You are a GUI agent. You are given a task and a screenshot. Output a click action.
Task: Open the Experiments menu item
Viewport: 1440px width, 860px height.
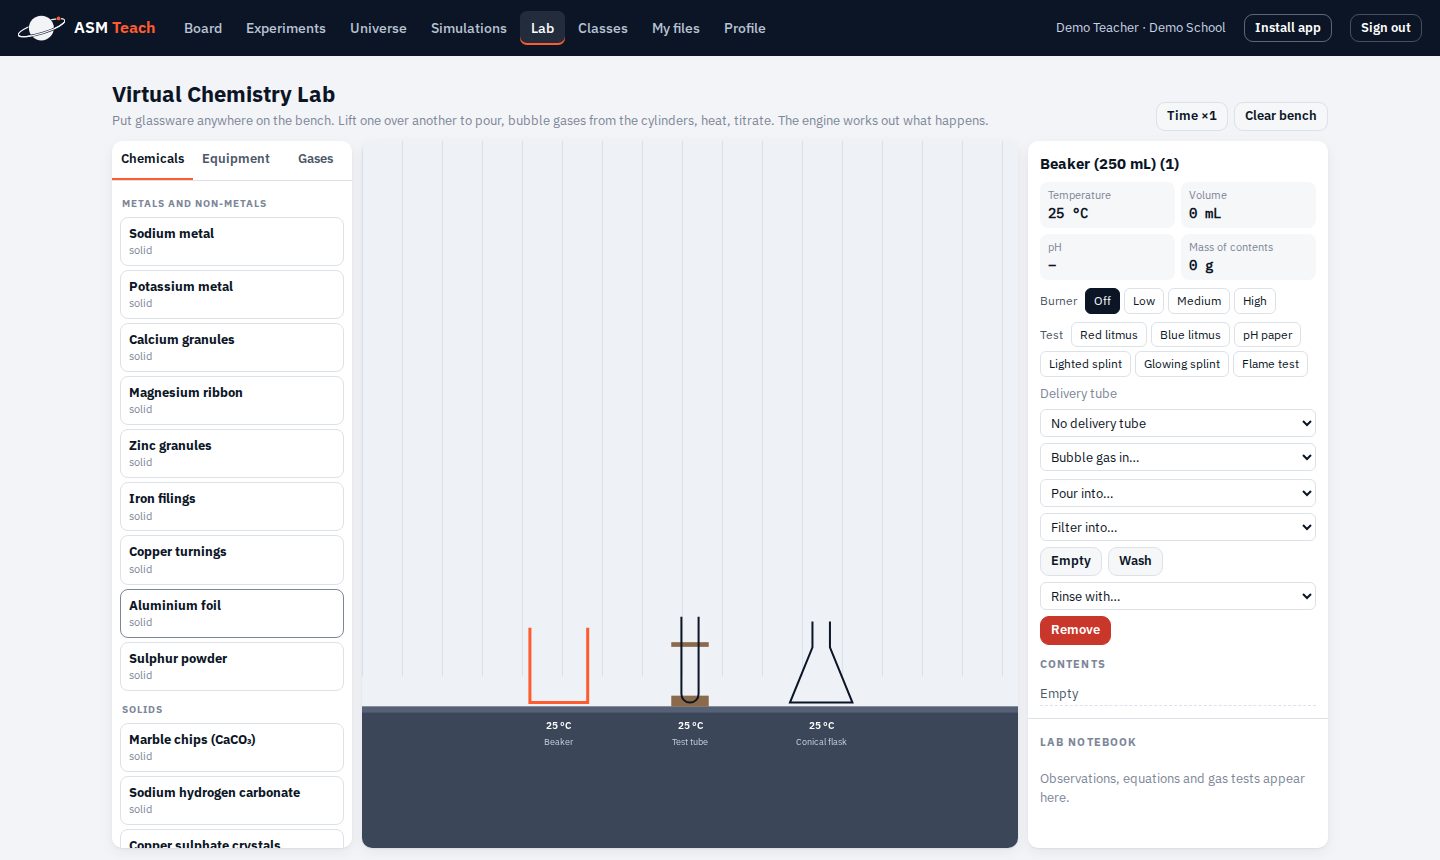(286, 28)
